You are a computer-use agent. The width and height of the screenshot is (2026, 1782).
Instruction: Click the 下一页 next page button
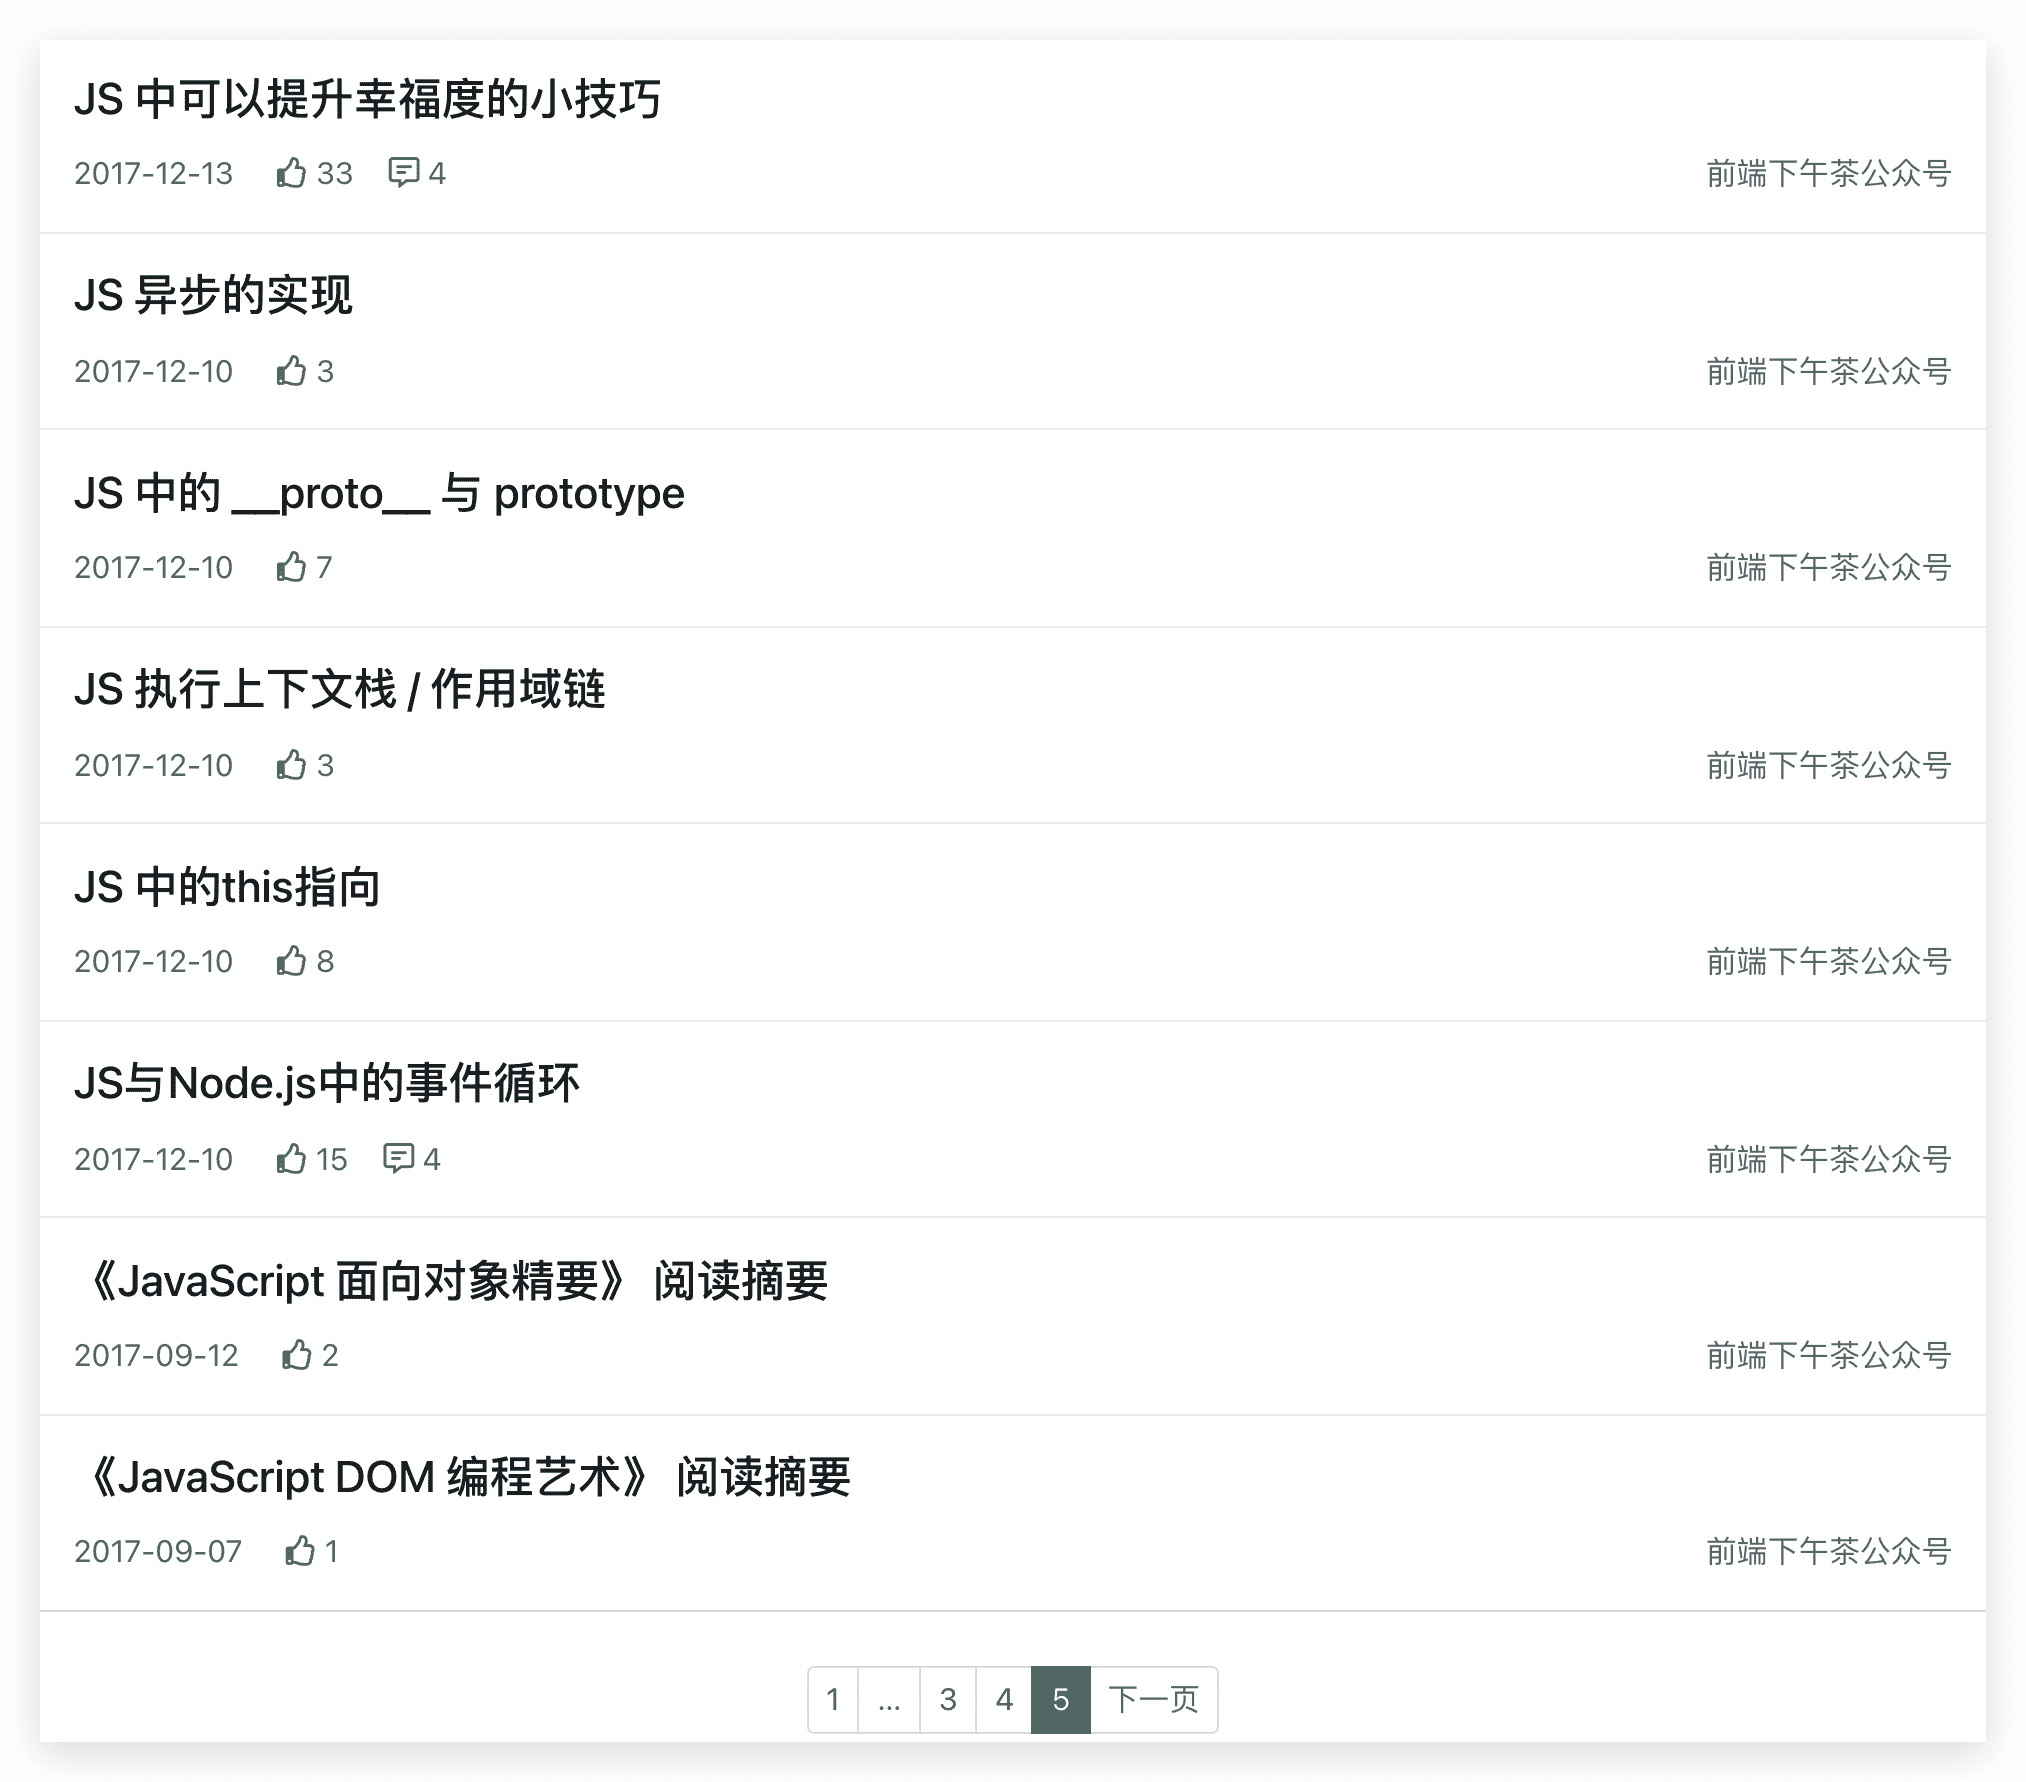point(1154,1699)
